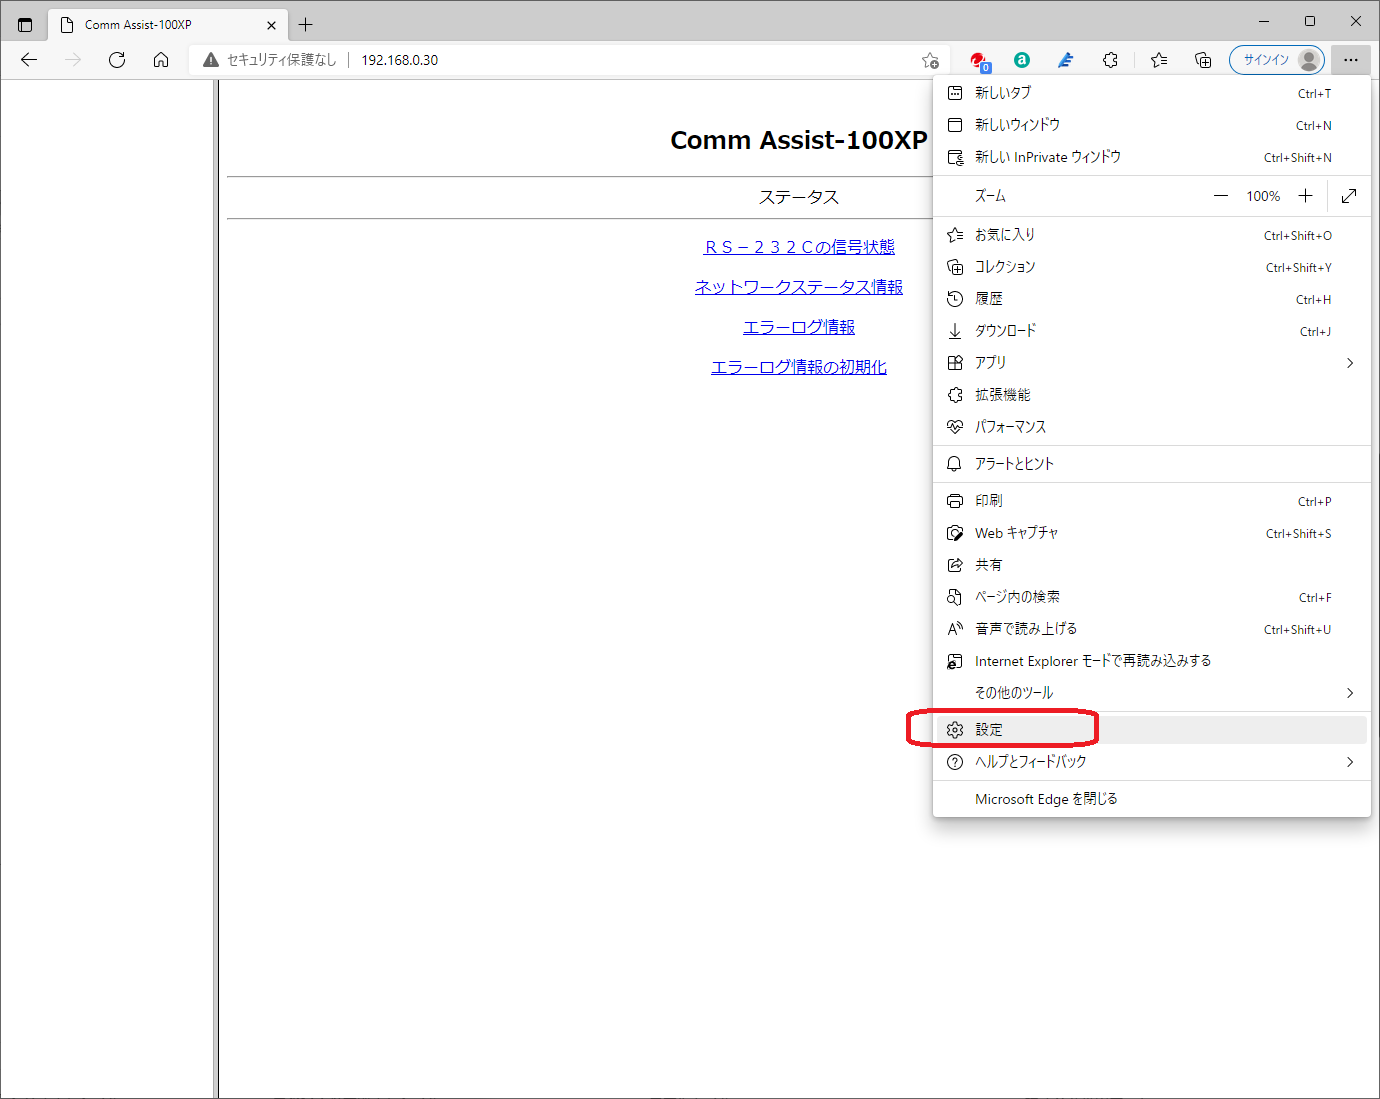
Task: Open コレクション menu entry
Action: [x=1151, y=267]
